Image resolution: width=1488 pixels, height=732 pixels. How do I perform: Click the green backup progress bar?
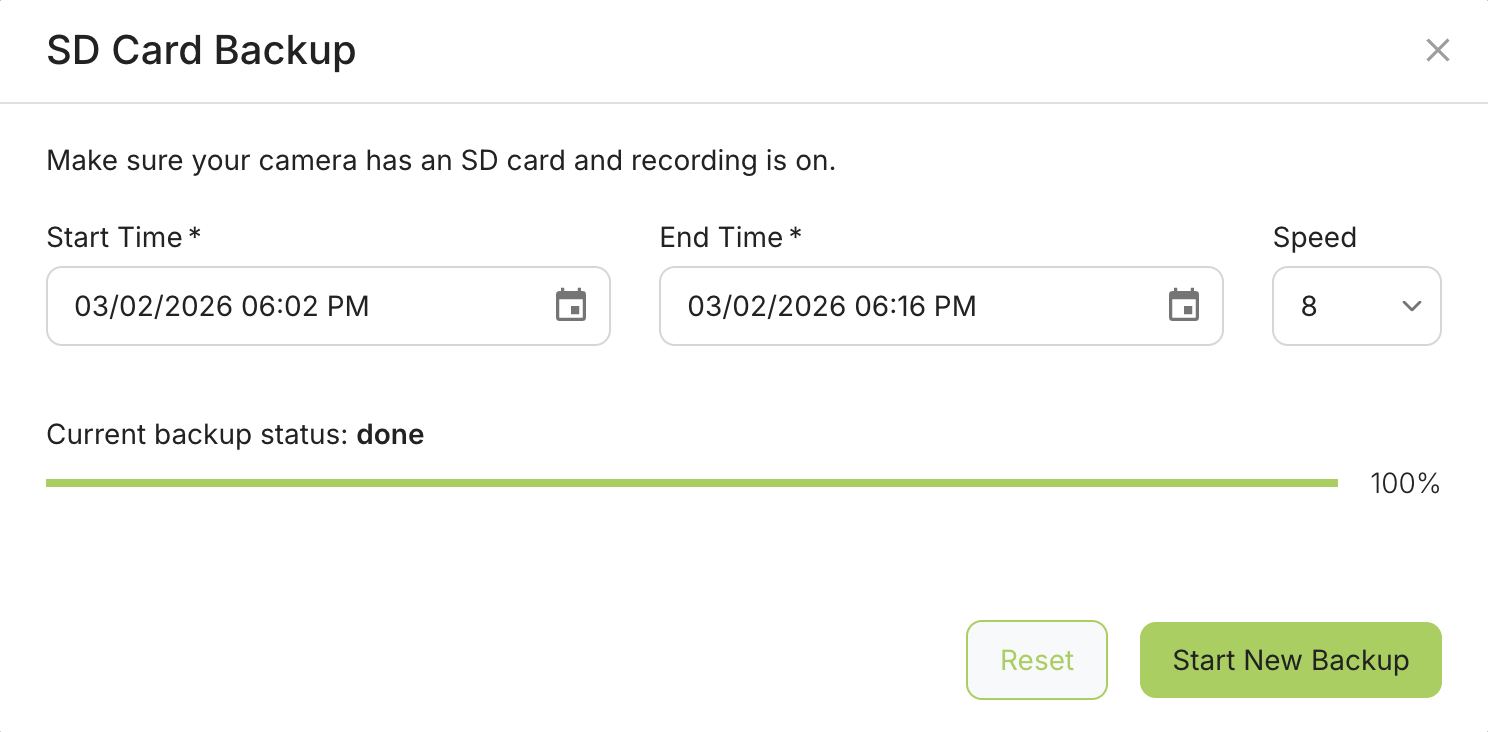691,483
